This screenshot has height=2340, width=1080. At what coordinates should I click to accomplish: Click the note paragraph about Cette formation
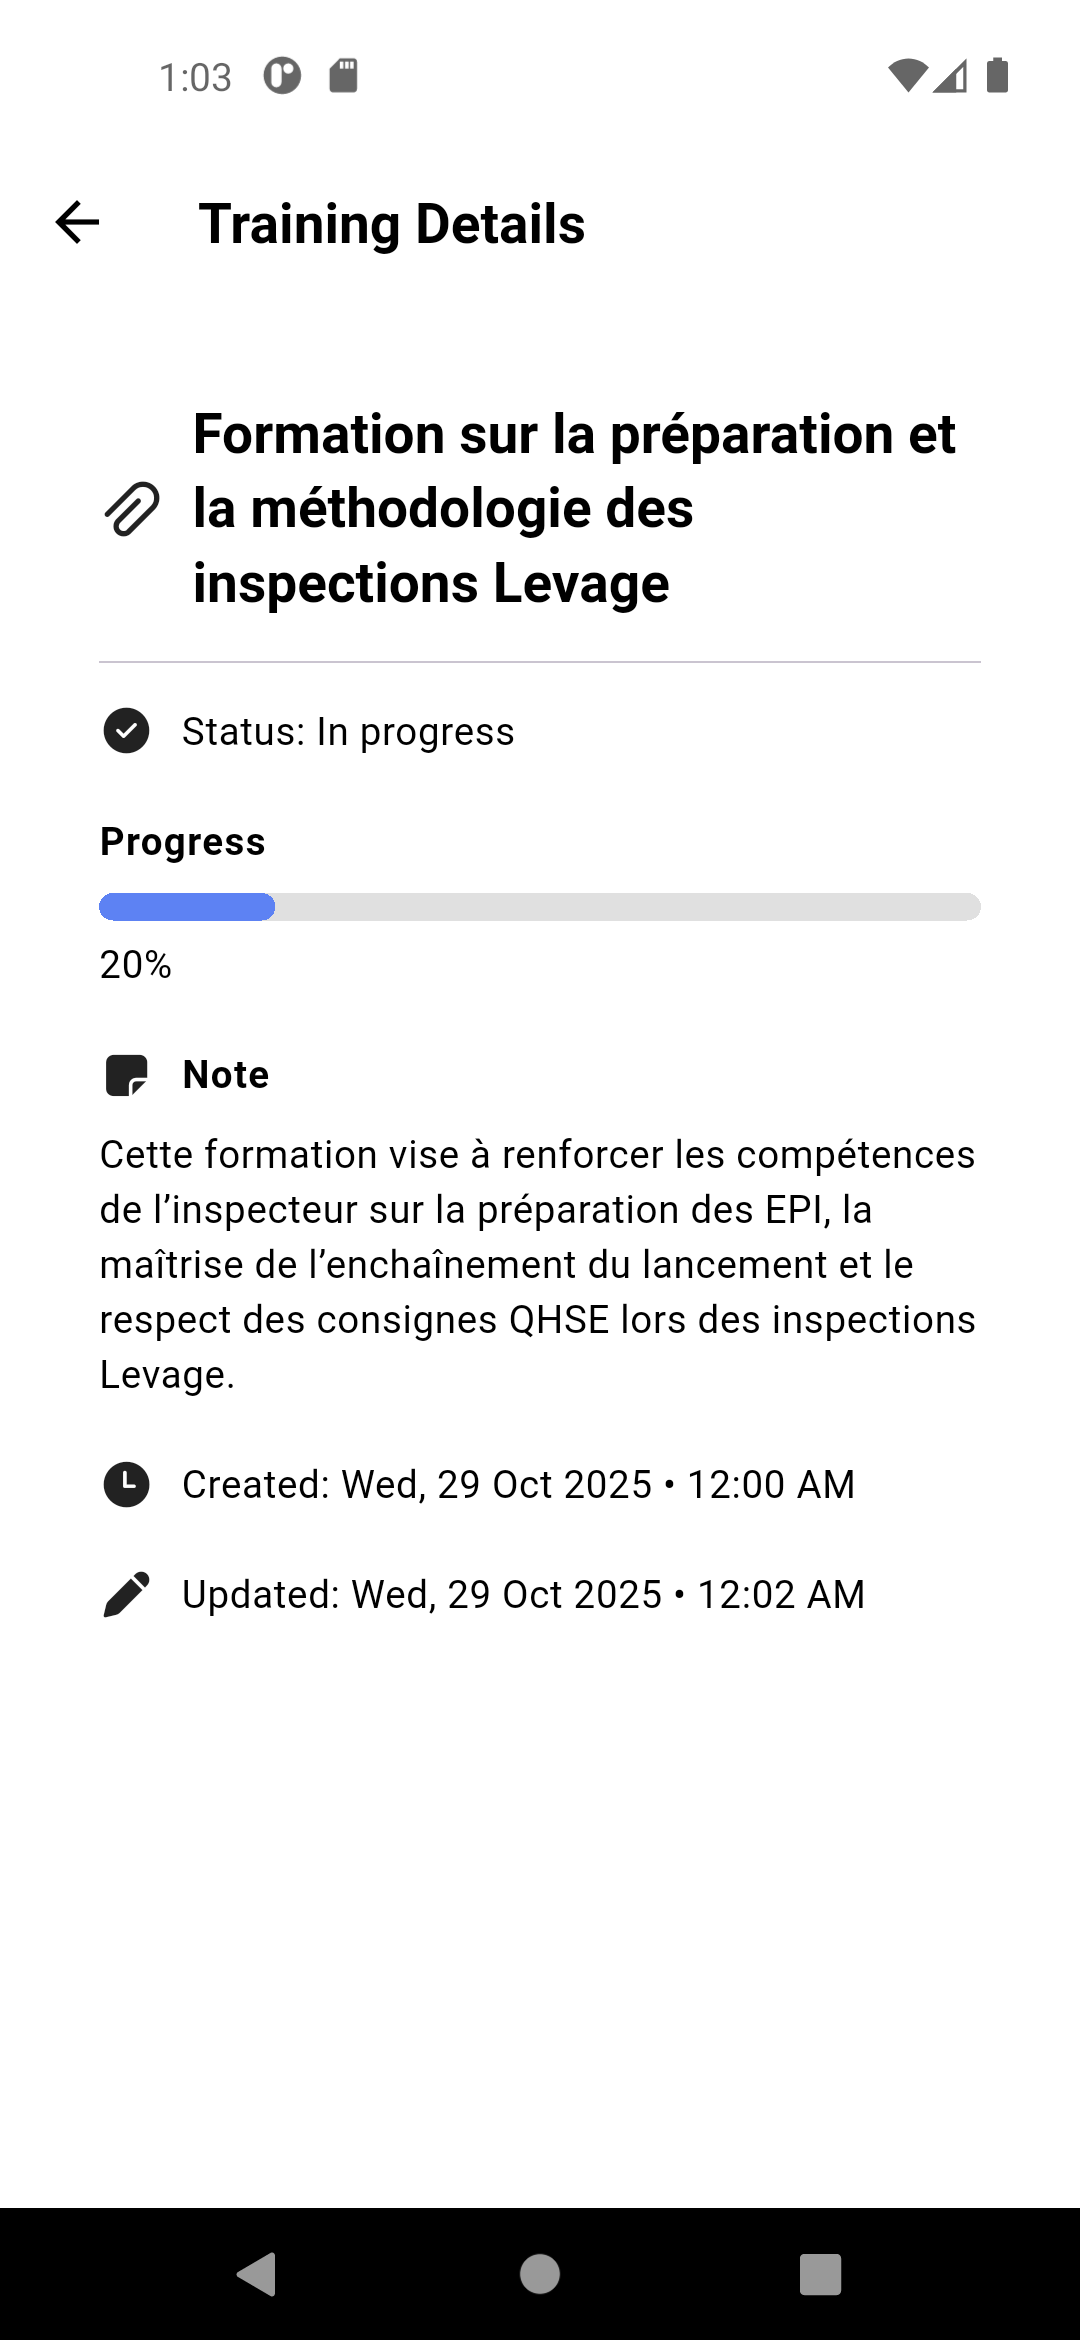(538, 1264)
